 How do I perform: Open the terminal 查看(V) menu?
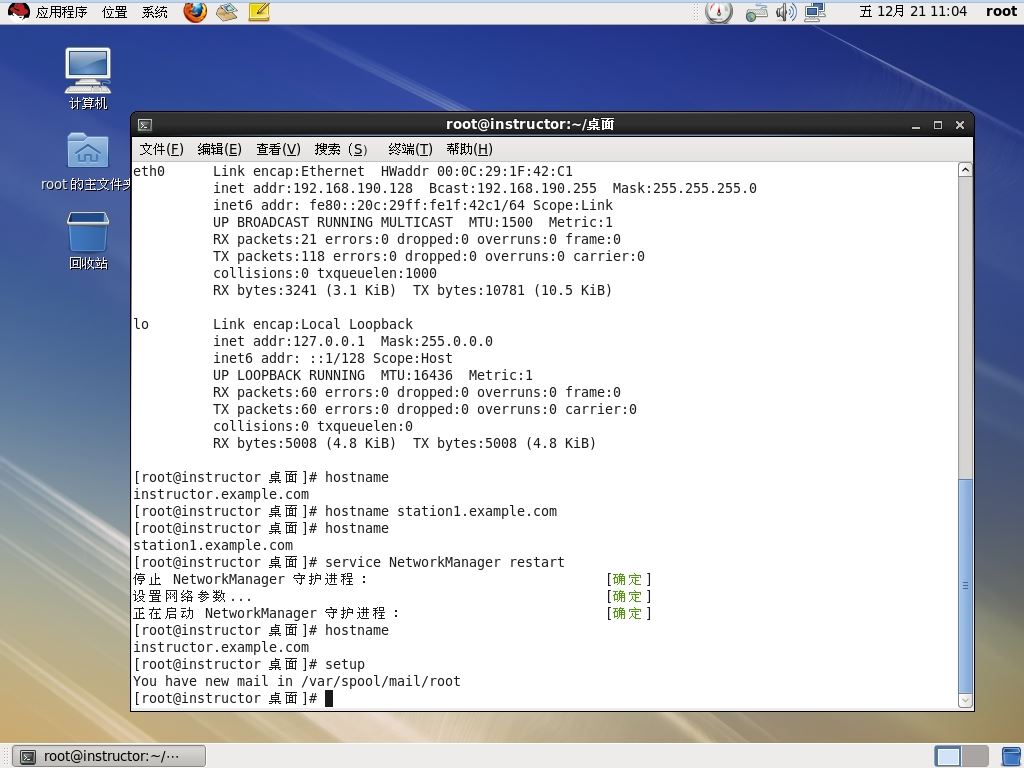pyautogui.click(x=278, y=149)
